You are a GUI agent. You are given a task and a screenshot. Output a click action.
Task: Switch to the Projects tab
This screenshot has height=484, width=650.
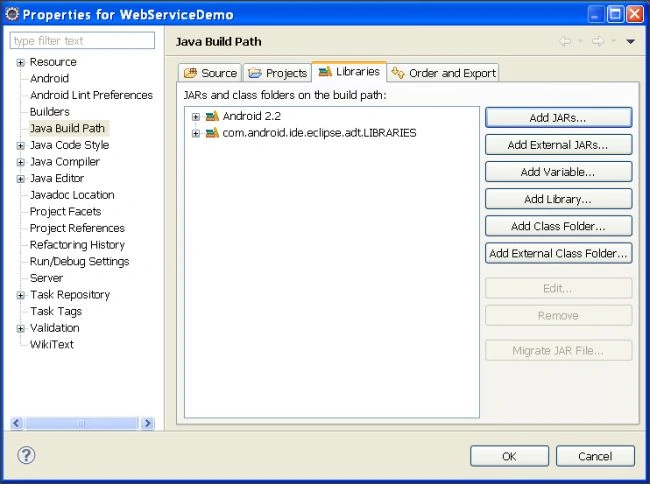(277, 73)
